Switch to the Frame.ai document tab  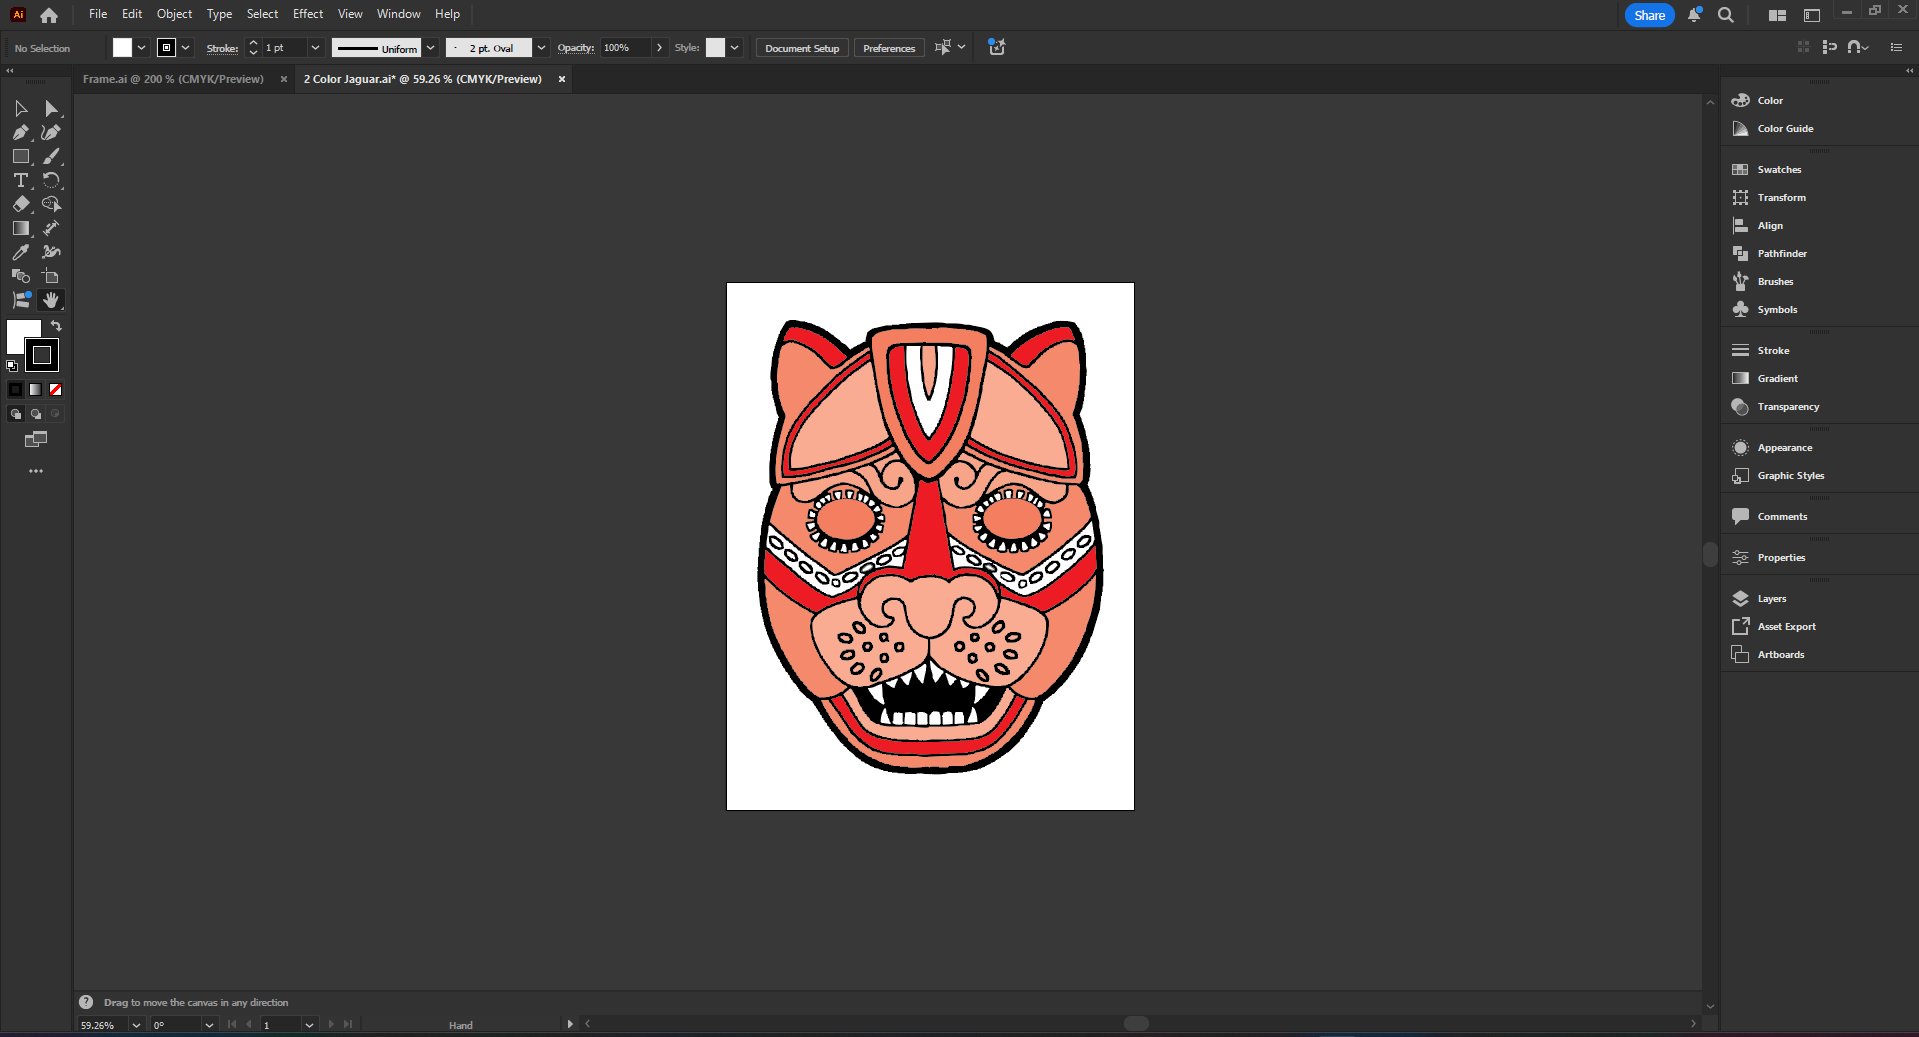tap(173, 79)
